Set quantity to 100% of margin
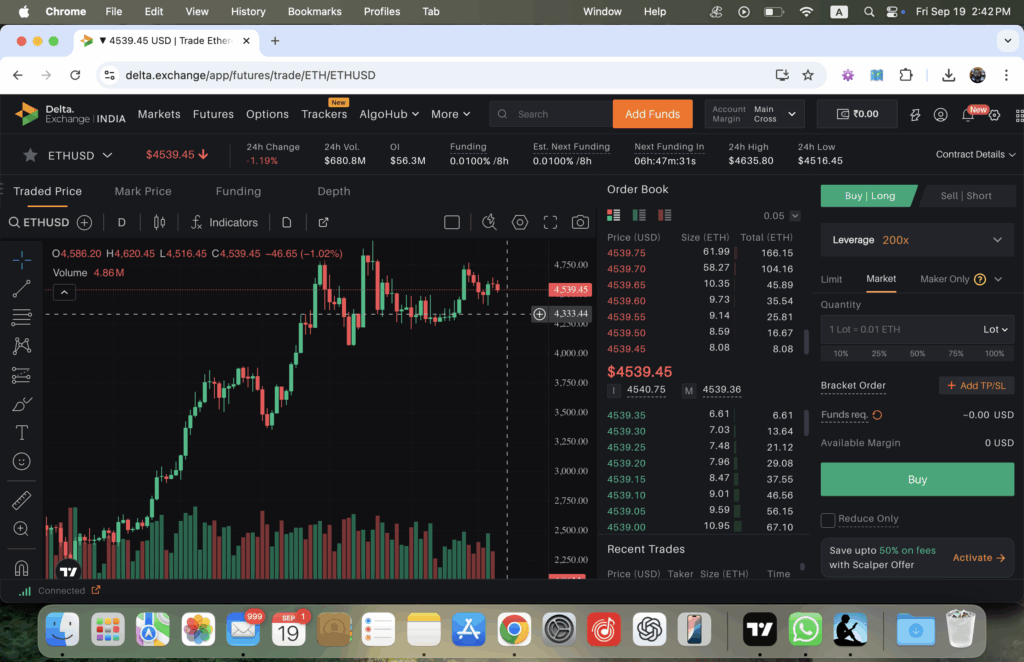Viewport: 1024px width, 662px height. pyautogui.click(x=995, y=353)
